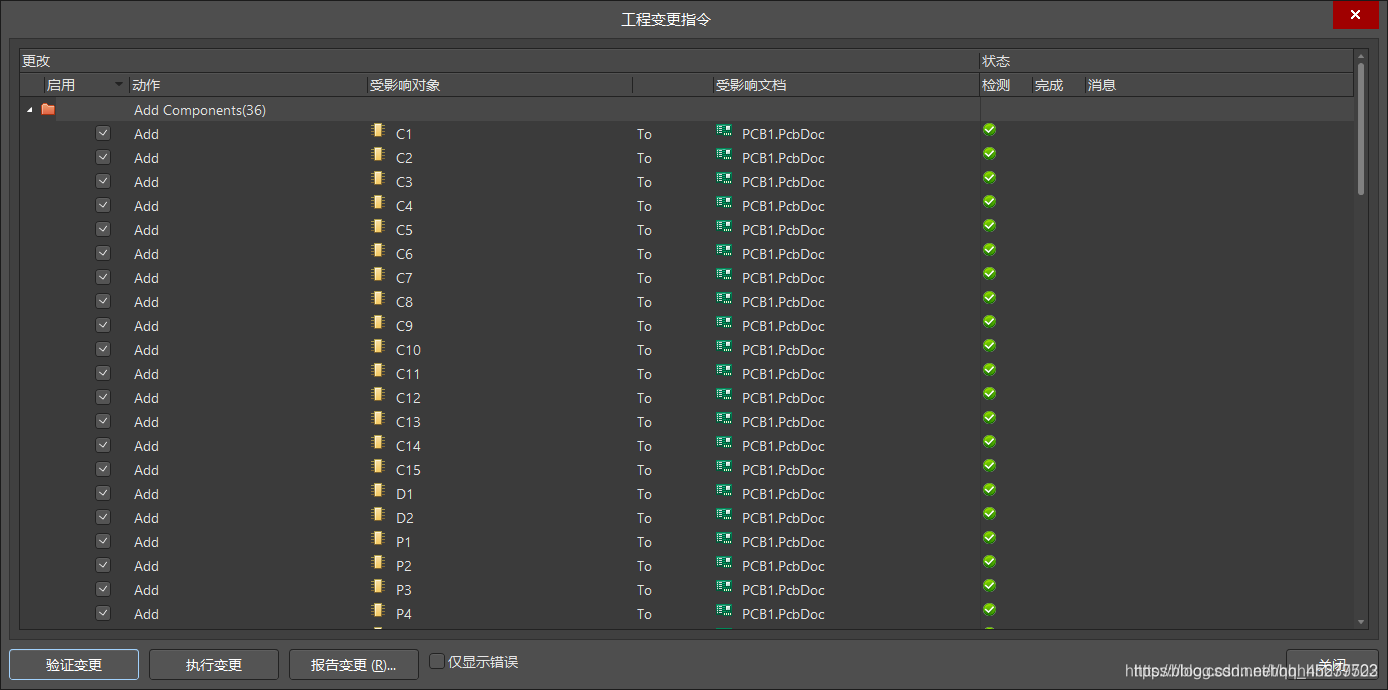The image size is (1388, 690).
Task: Select object name C2
Action: pyautogui.click(x=404, y=158)
